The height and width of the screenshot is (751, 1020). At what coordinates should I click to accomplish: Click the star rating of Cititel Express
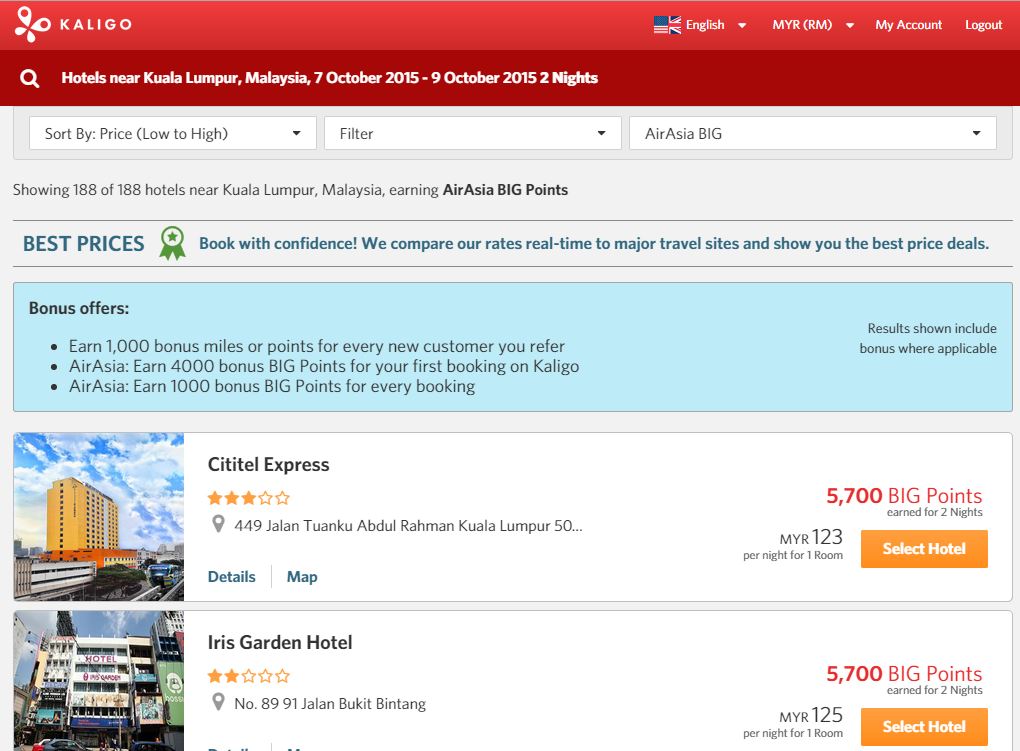pos(248,497)
